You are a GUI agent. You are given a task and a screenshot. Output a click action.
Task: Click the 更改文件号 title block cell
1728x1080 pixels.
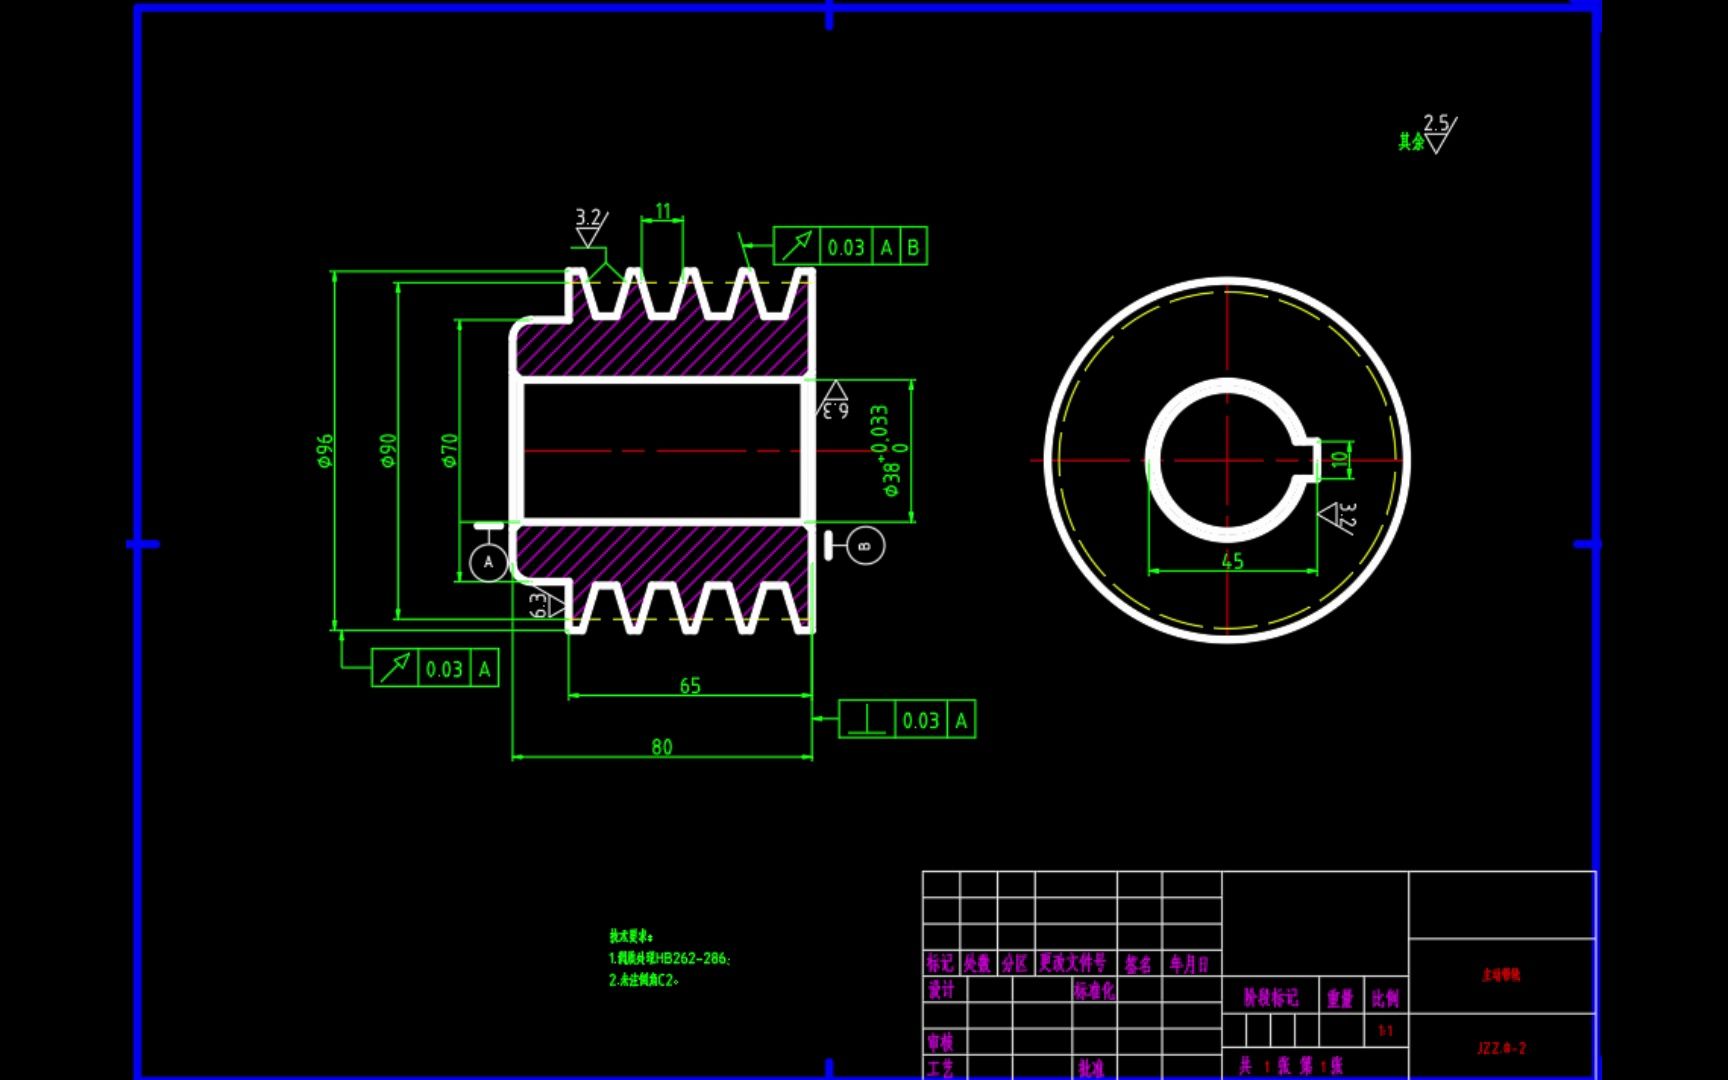click(x=1075, y=963)
